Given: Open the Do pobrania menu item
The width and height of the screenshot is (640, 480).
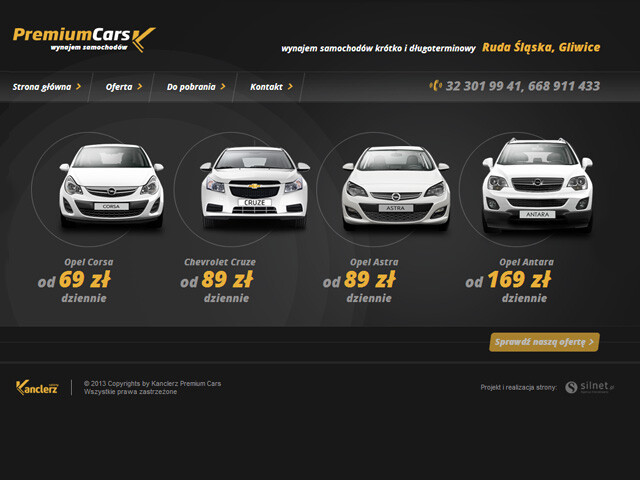Looking at the screenshot, I should [190, 87].
